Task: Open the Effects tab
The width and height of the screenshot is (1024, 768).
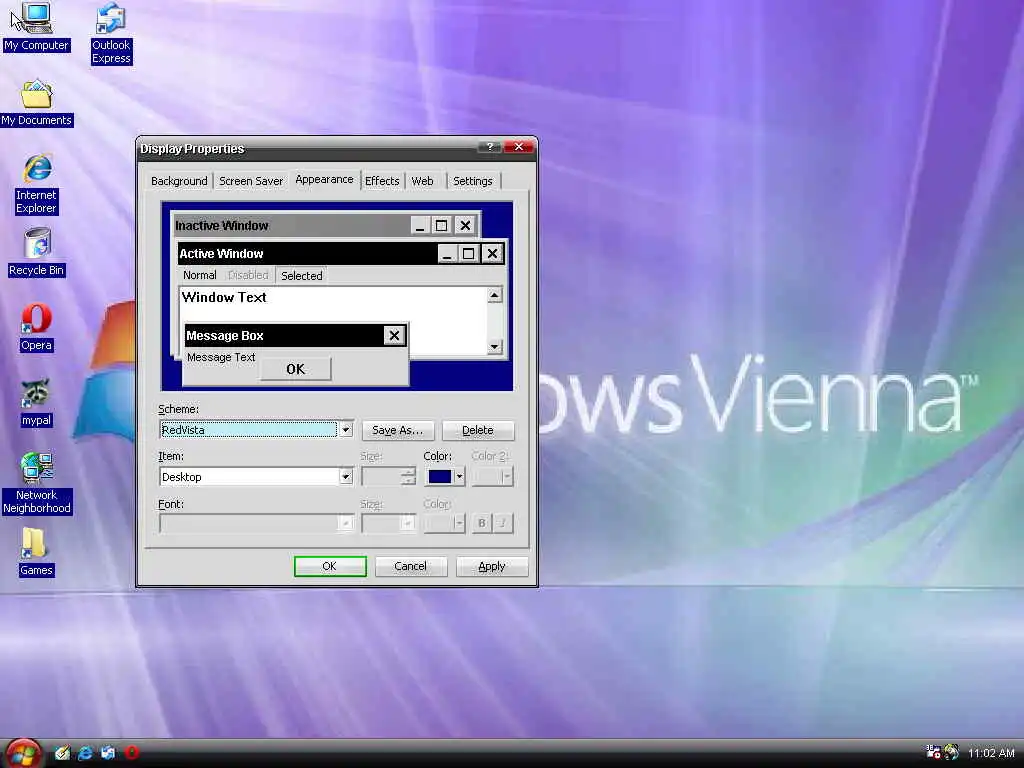Action: [x=382, y=181]
